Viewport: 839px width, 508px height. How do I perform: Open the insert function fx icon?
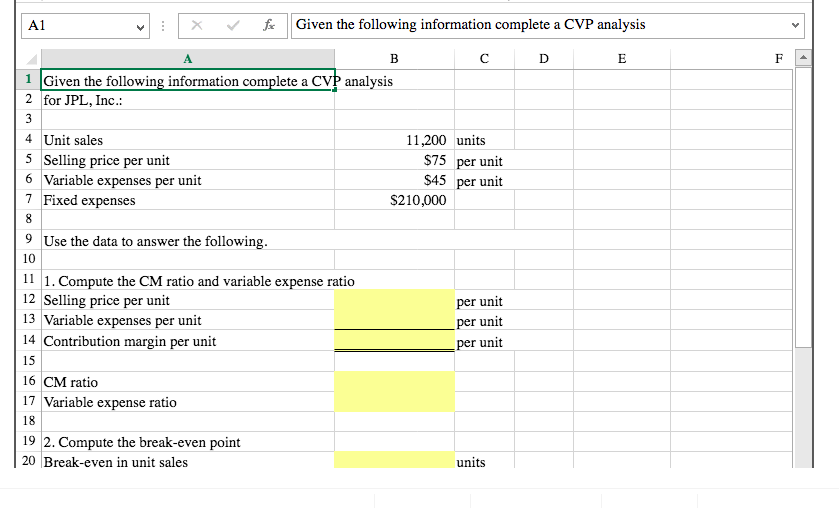269,25
